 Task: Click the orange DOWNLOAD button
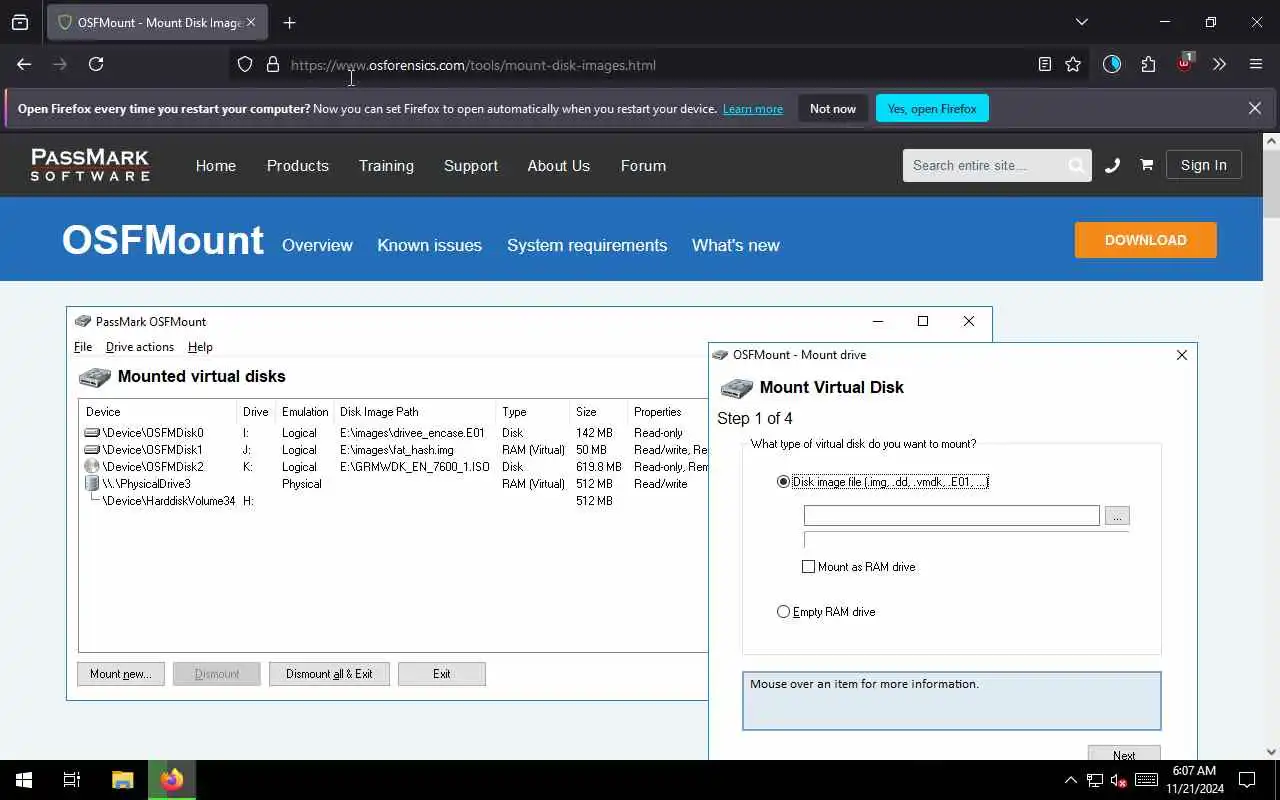click(1146, 240)
